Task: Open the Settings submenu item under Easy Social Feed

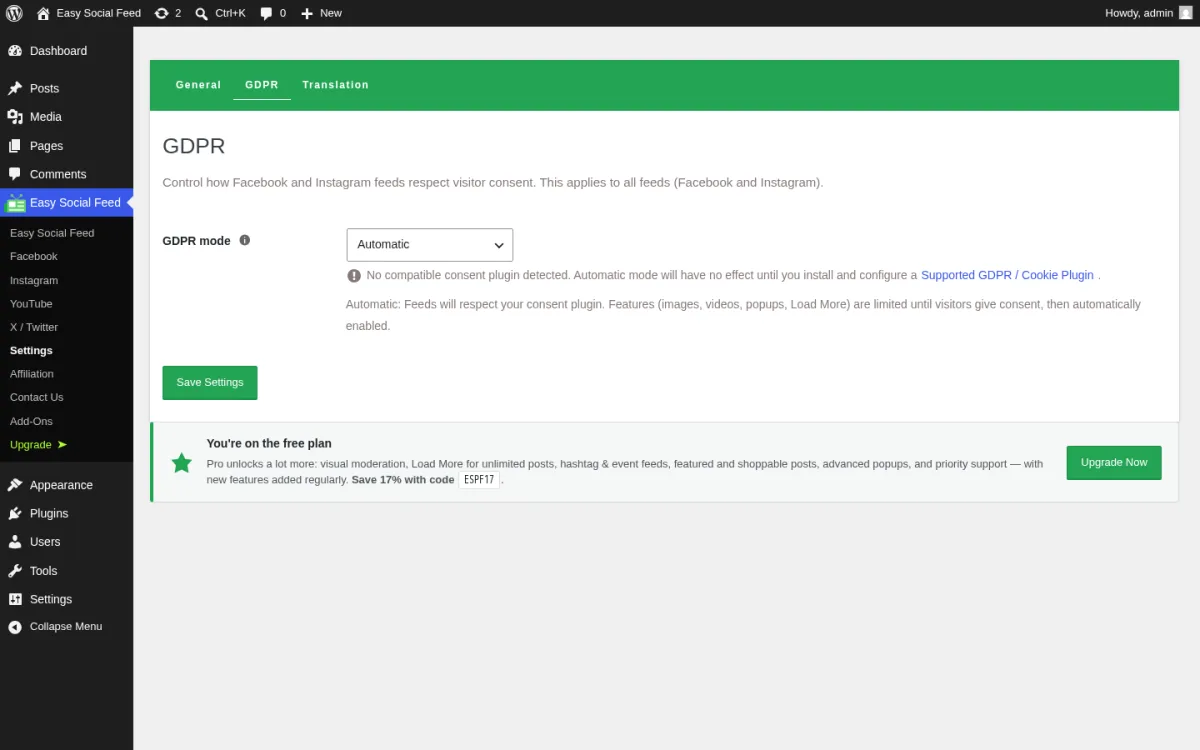Action: (x=31, y=351)
